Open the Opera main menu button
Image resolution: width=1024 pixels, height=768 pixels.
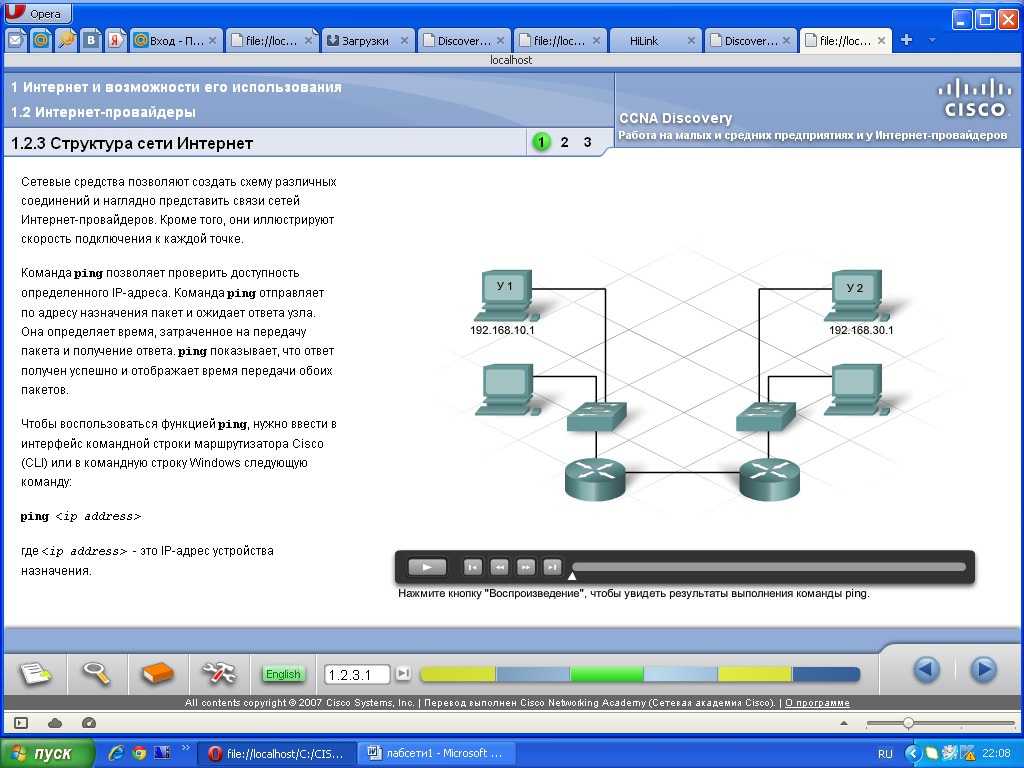point(37,13)
